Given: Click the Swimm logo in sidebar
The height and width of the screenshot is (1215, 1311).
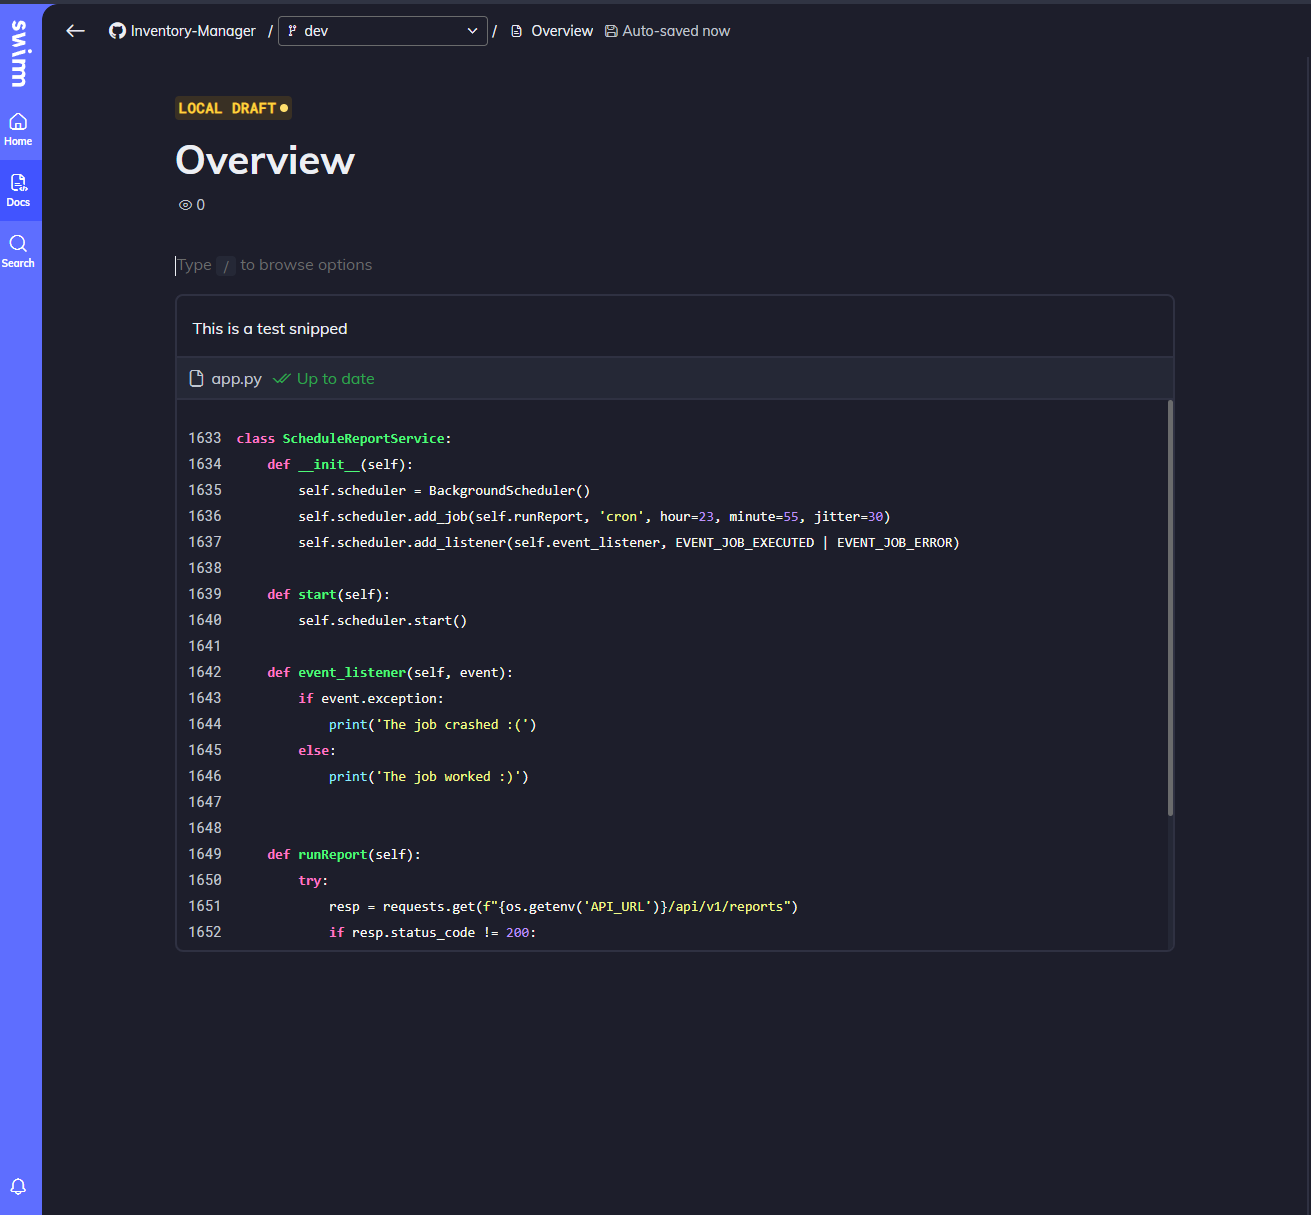Looking at the screenshot, I should (19, 53).
